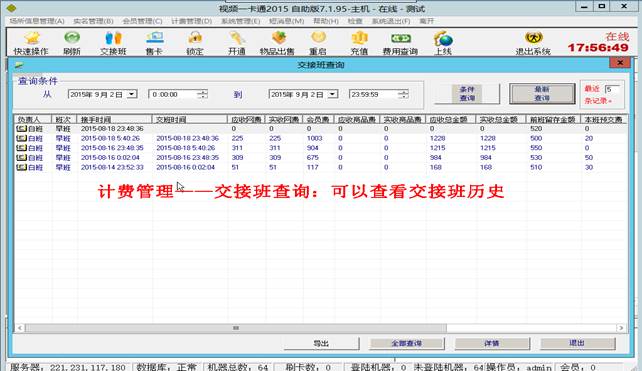
Task: Open the 快速操作 quick operations tool
Action: pyautogui.click(x=31, y=43)
